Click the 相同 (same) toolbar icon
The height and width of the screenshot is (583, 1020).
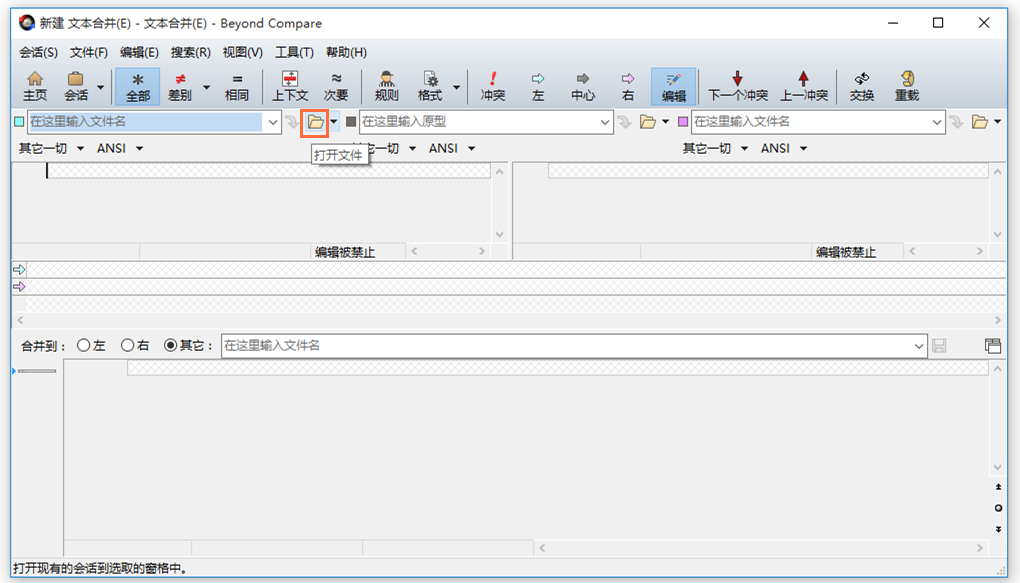pyautogui.click(x=237, y=86)
